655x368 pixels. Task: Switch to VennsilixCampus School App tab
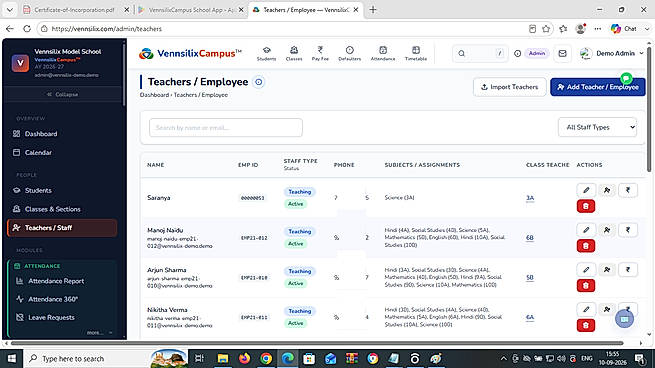click(190, 10)
